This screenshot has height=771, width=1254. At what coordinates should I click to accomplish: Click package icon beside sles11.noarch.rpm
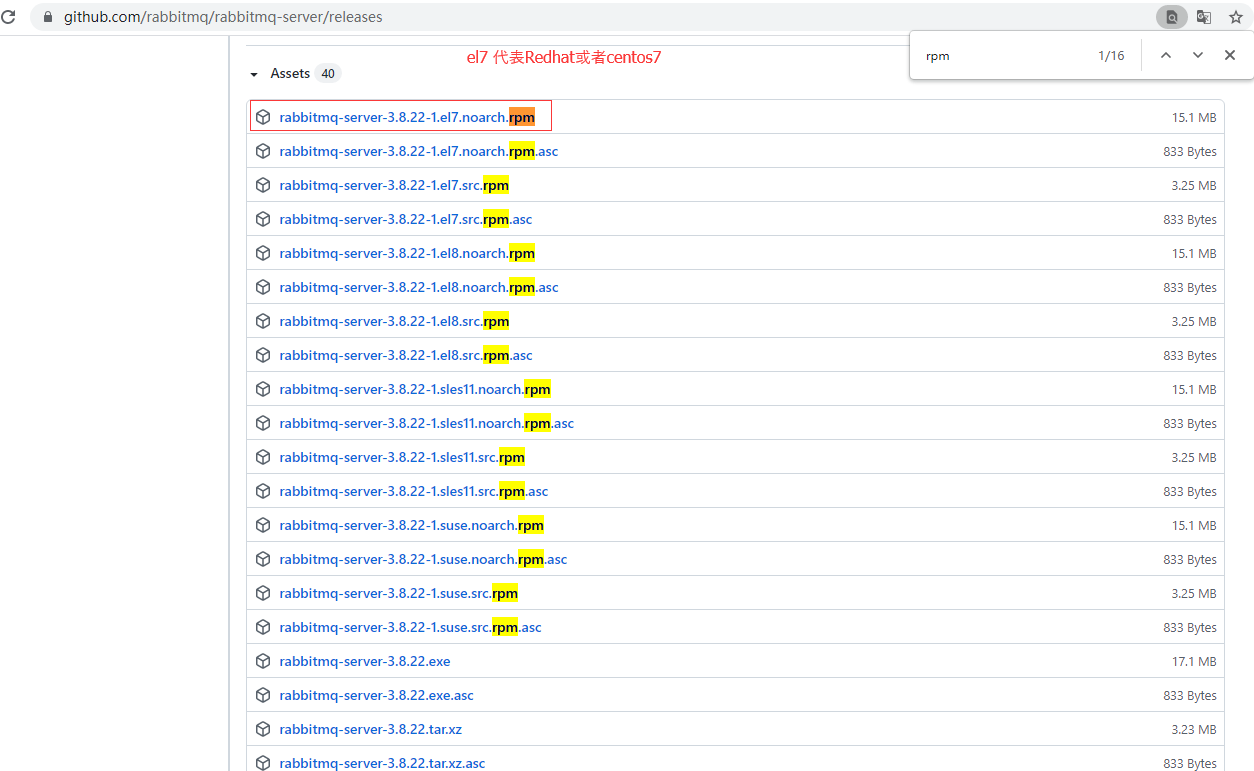click(x=263, y=389)
